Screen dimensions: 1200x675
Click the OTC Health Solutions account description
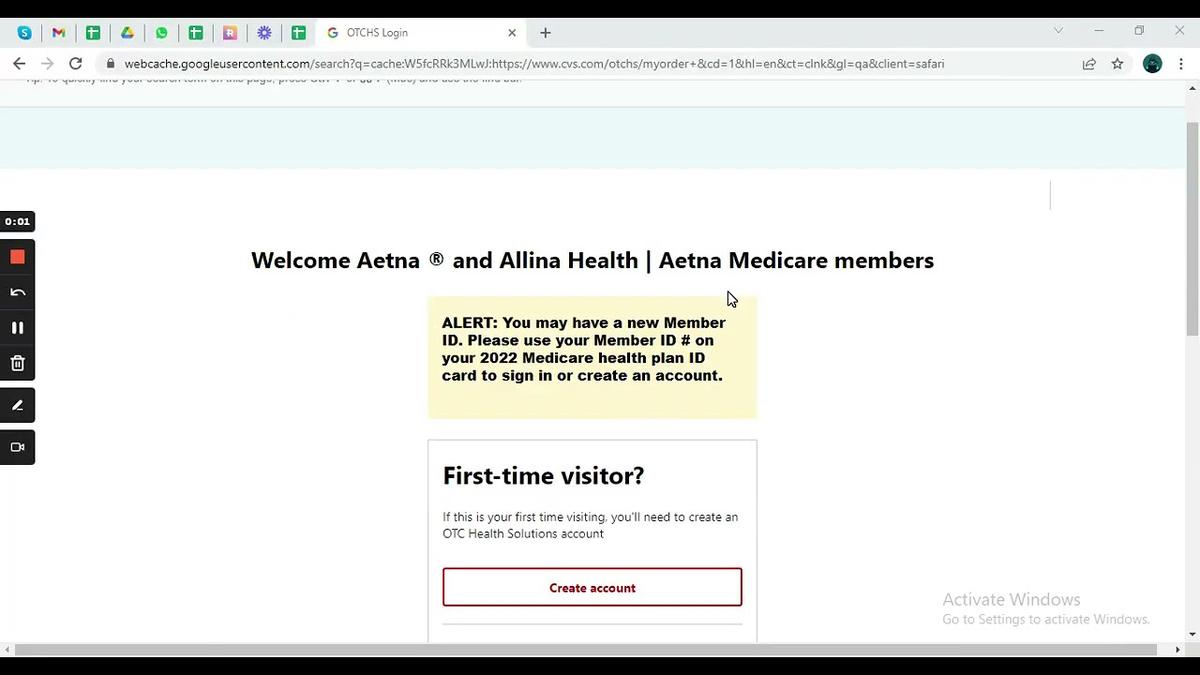pos(590,525)
